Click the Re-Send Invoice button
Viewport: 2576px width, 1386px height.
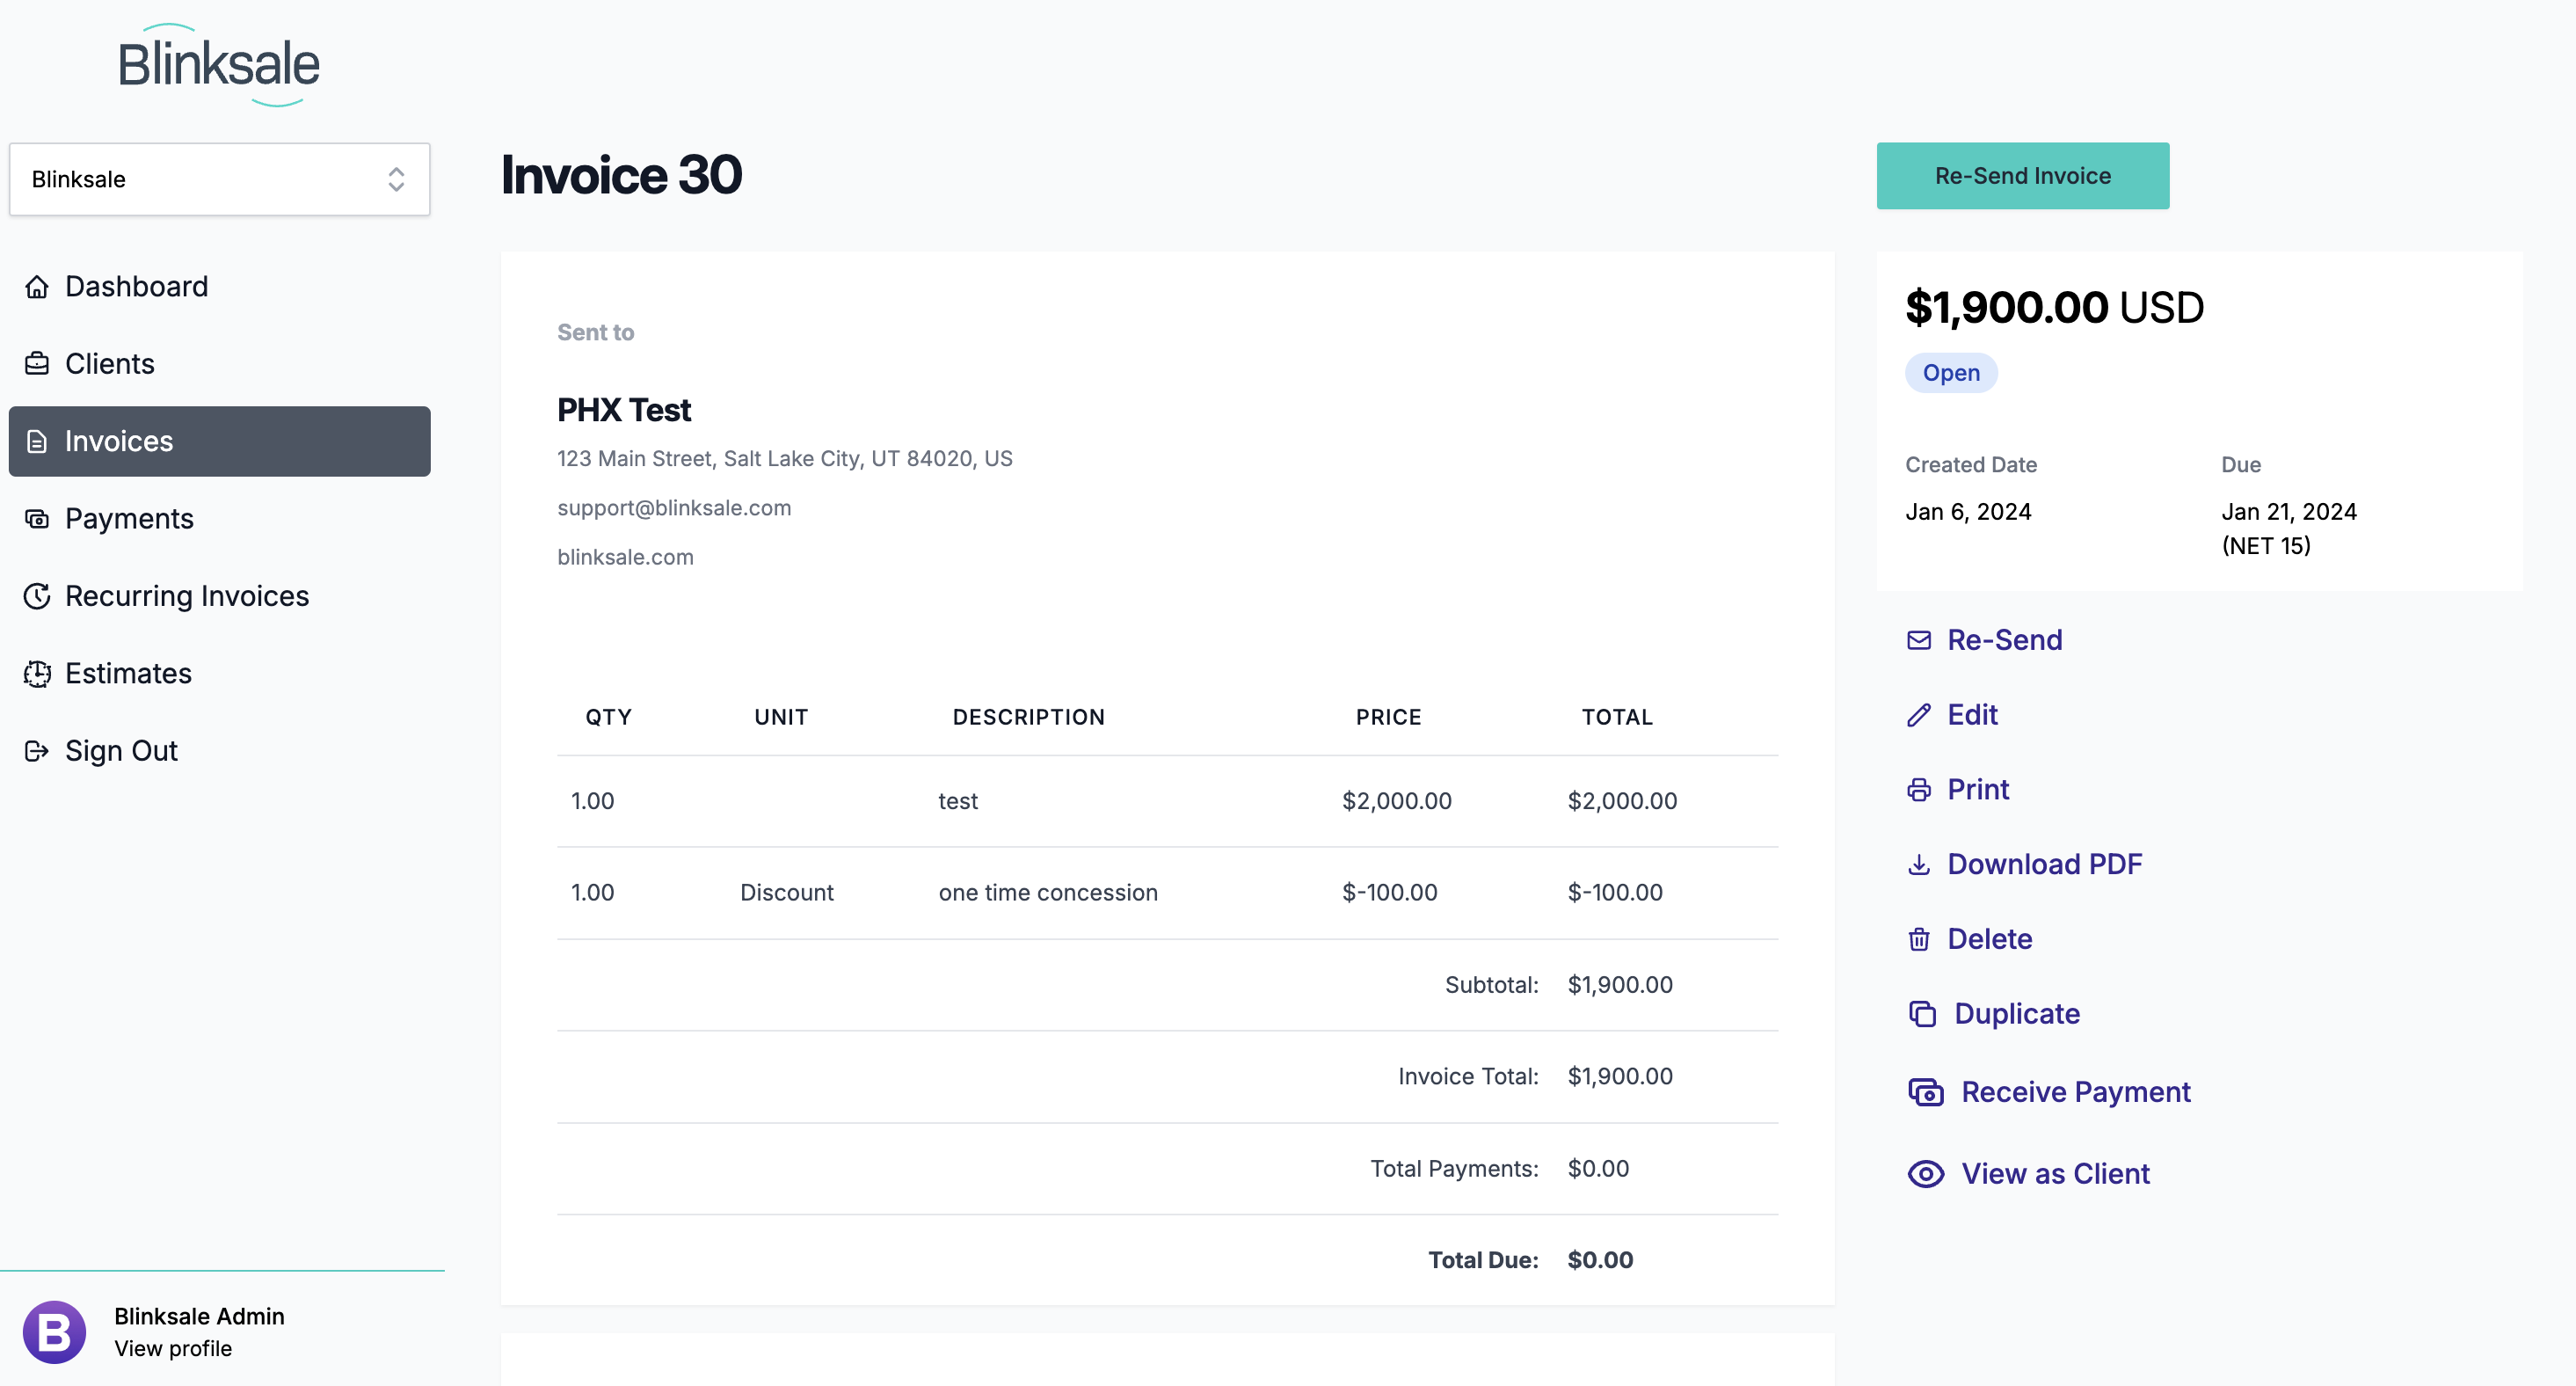coord(2022,175)
